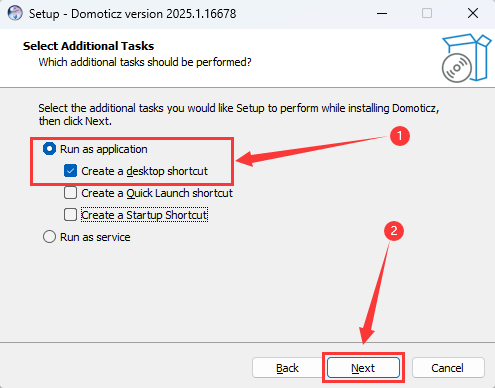The width and height of the screenshot is (495, 388).
Task: Tick the Create a Startup Shortcut checkbox
Action: click(70, 215)
